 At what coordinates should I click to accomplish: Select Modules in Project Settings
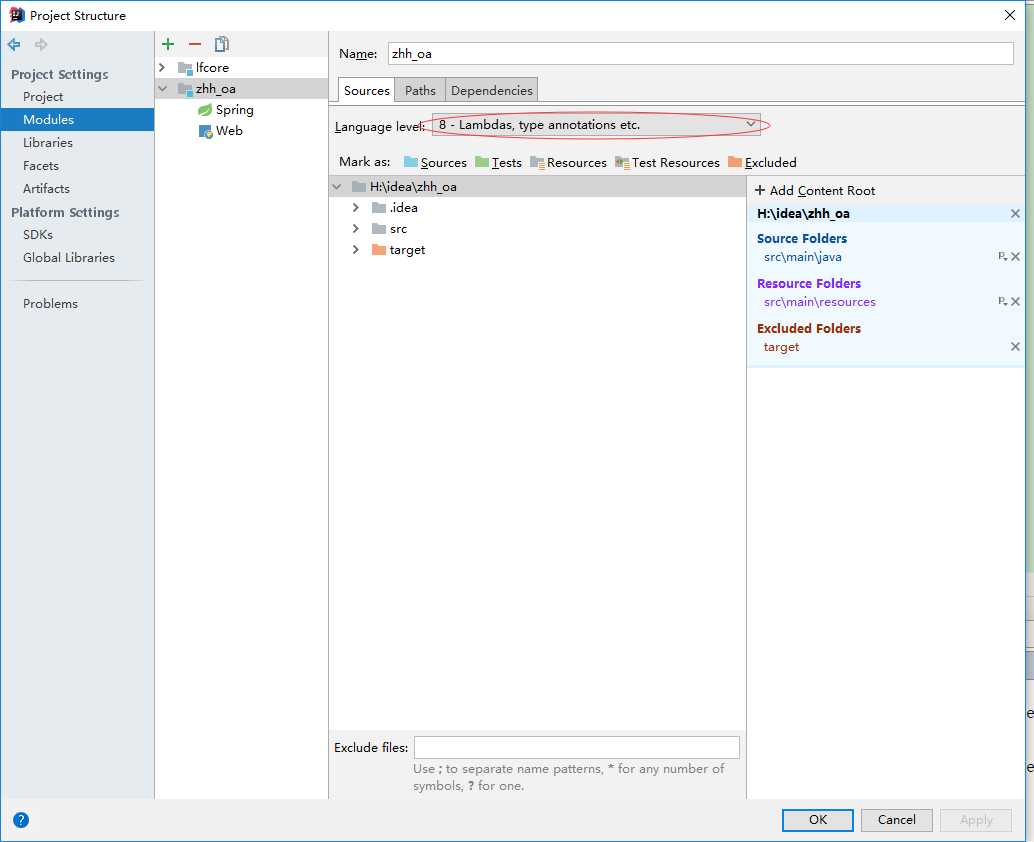click(77, 119)
